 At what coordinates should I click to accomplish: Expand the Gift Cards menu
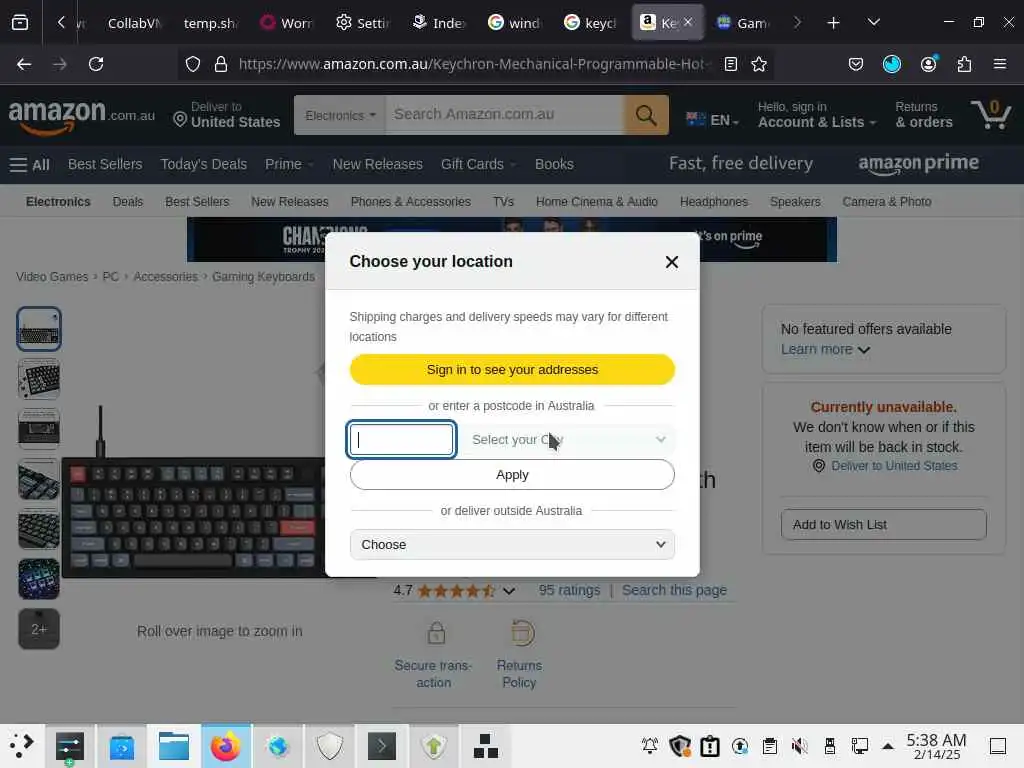coord(478,165)
